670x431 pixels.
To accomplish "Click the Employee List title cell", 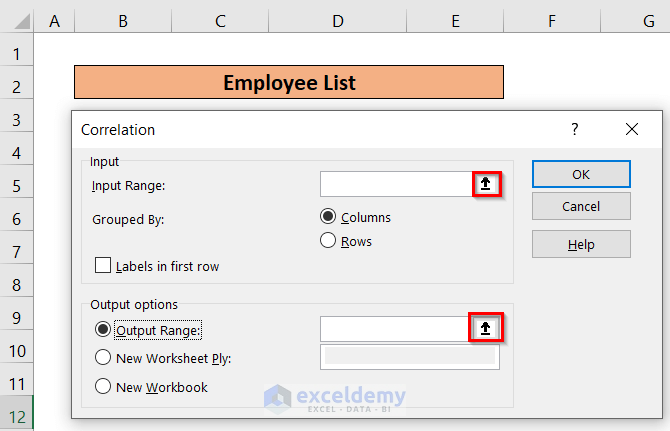I will pyautogui.click(x=289, y=82).
